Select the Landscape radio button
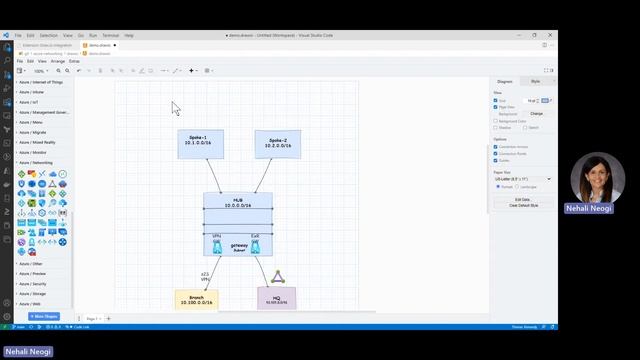The height and width of the screenshot is (360, 640). (x=517, y=187)
